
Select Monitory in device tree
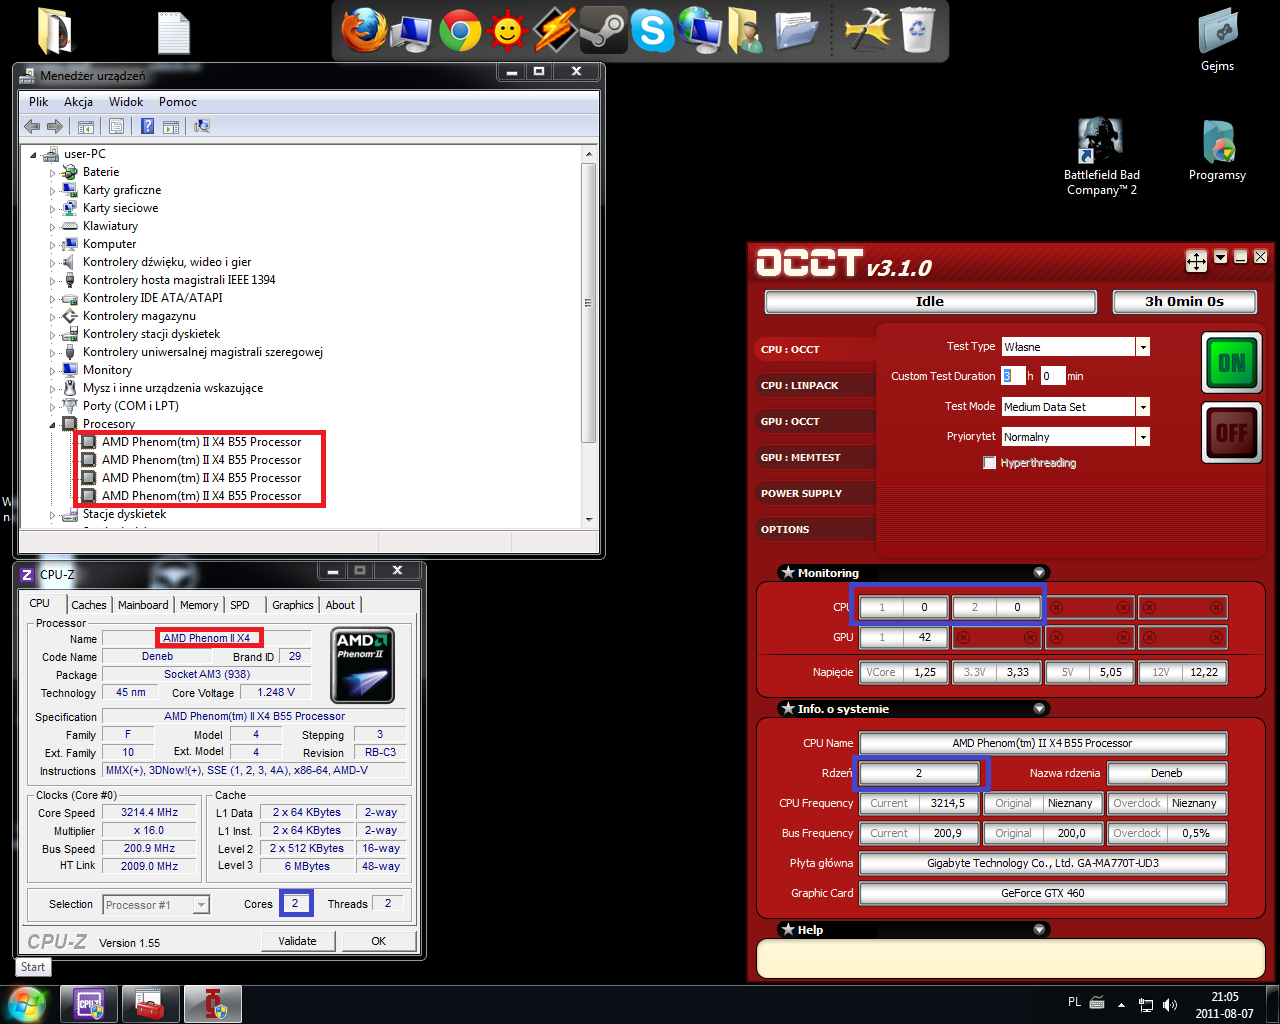[x=107, y=370]
